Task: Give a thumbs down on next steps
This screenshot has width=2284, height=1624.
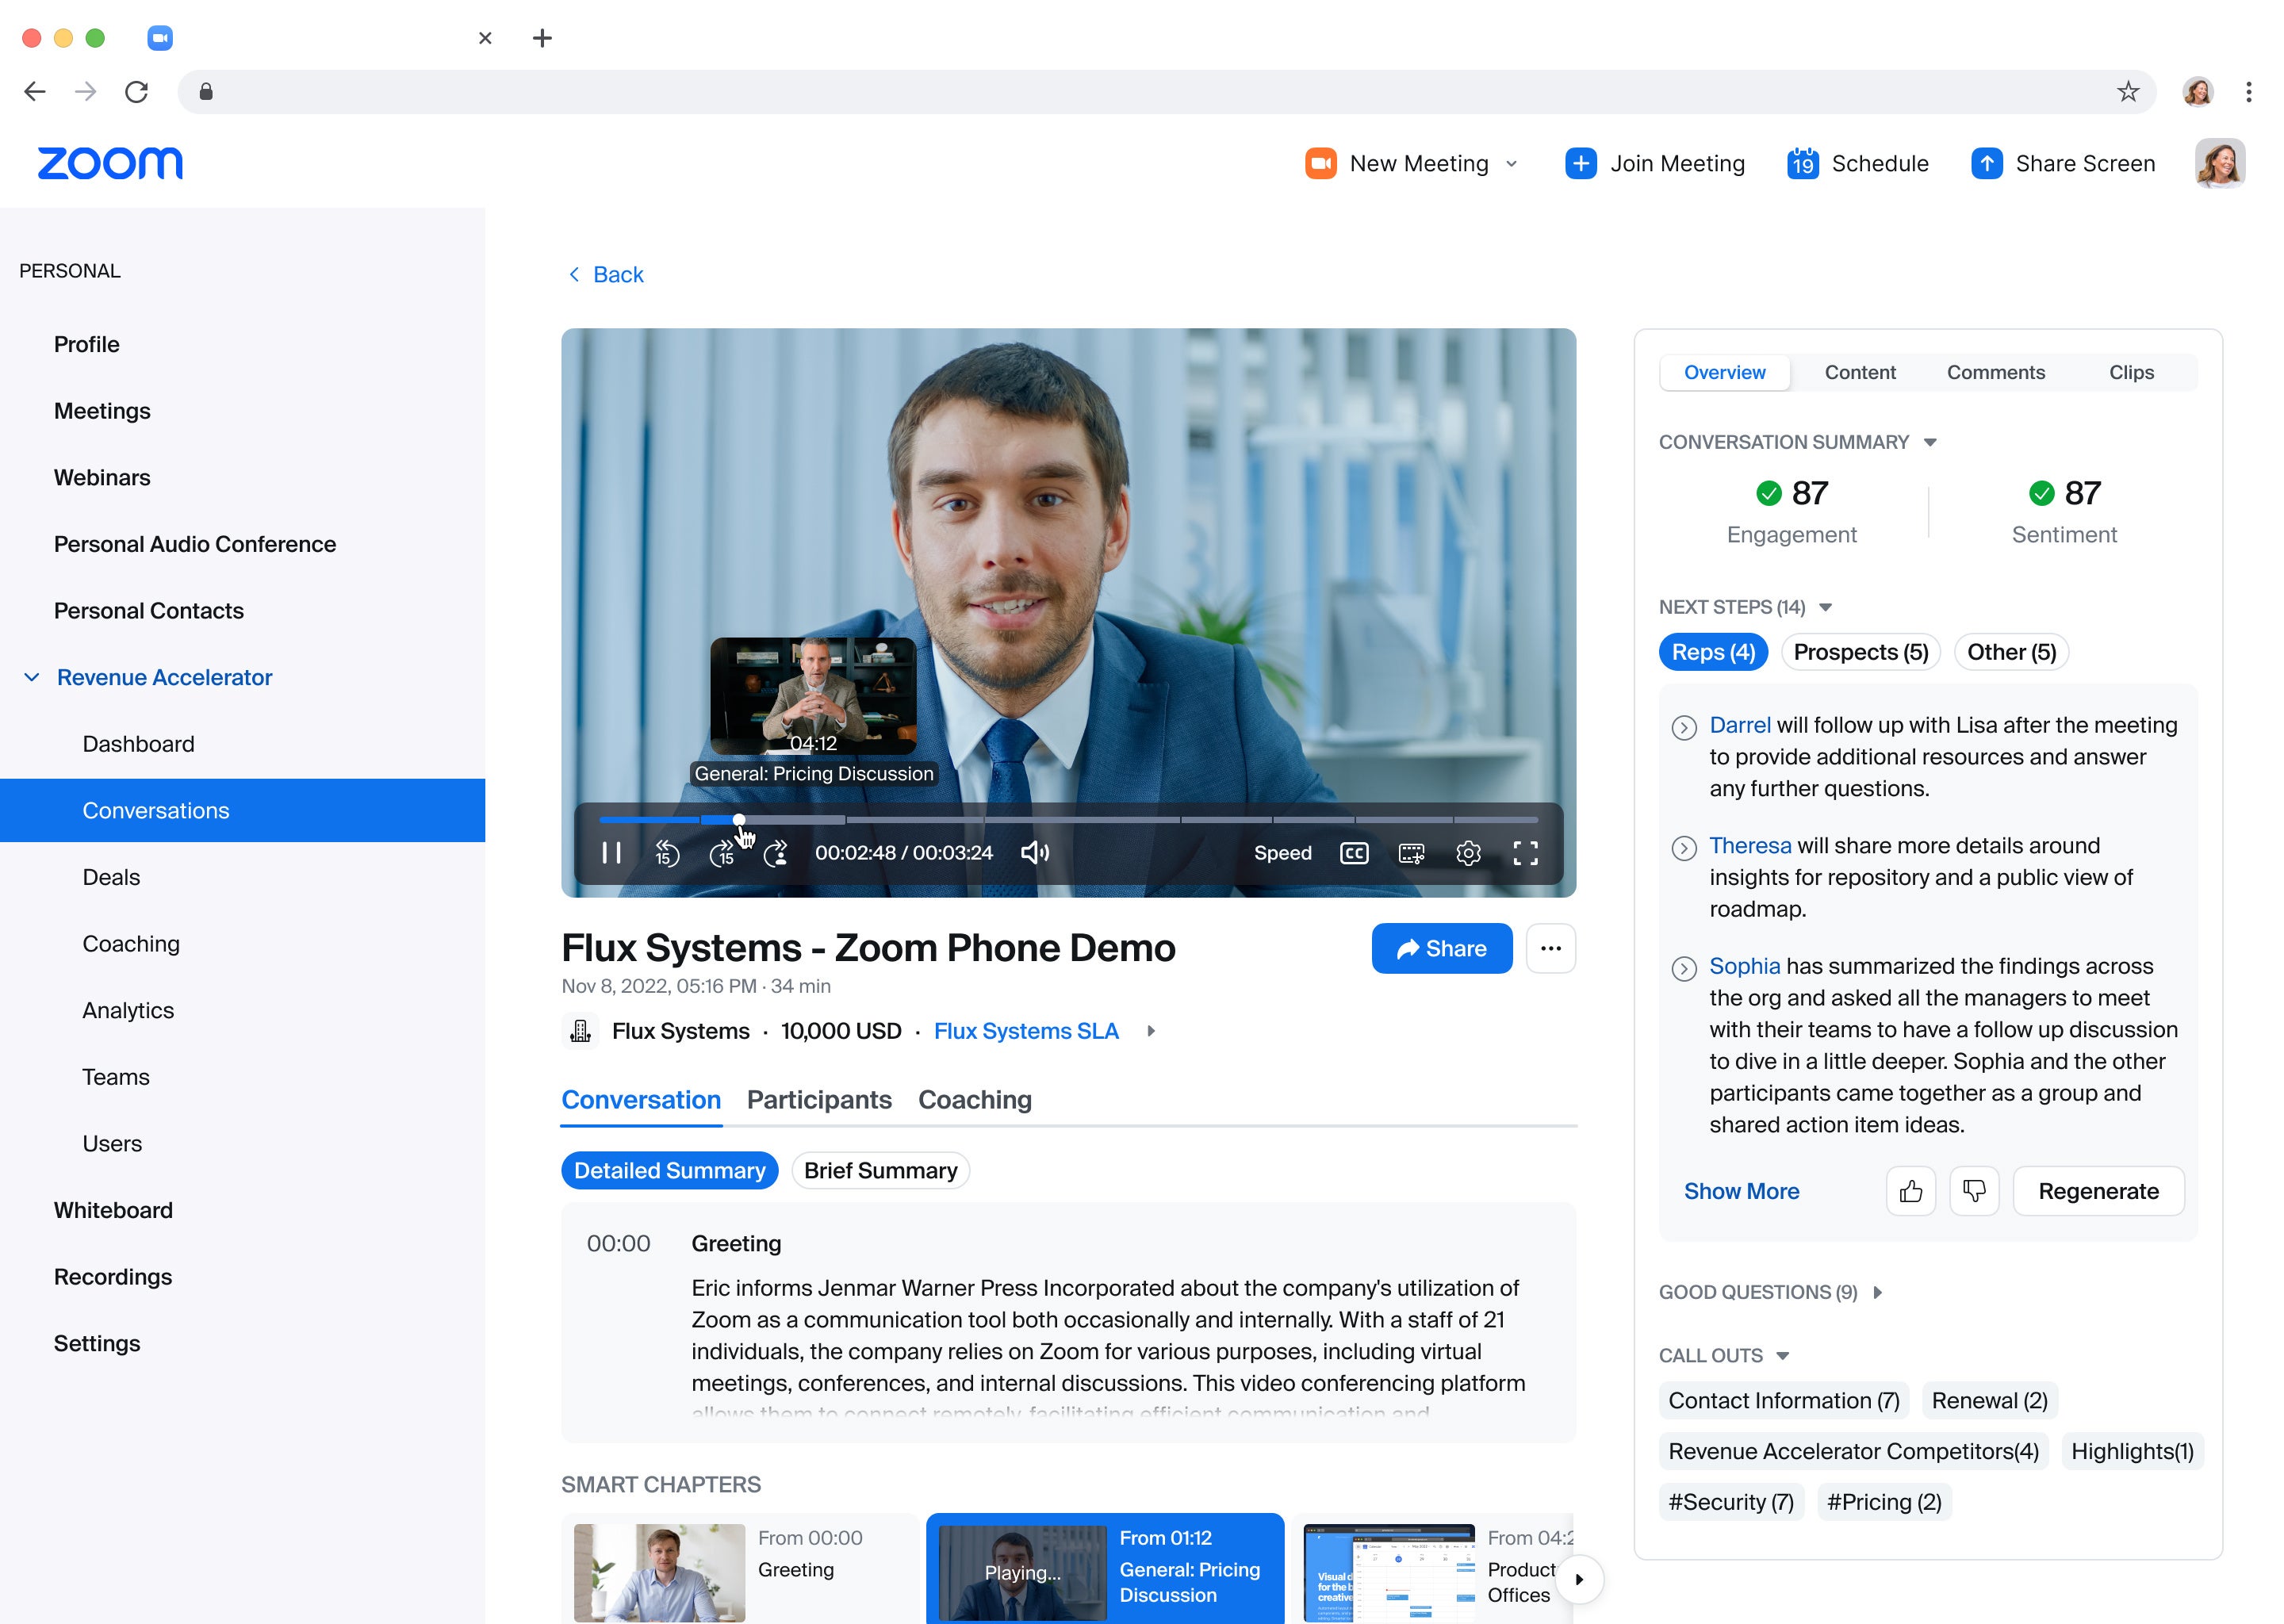Action: (1974, 1191)
